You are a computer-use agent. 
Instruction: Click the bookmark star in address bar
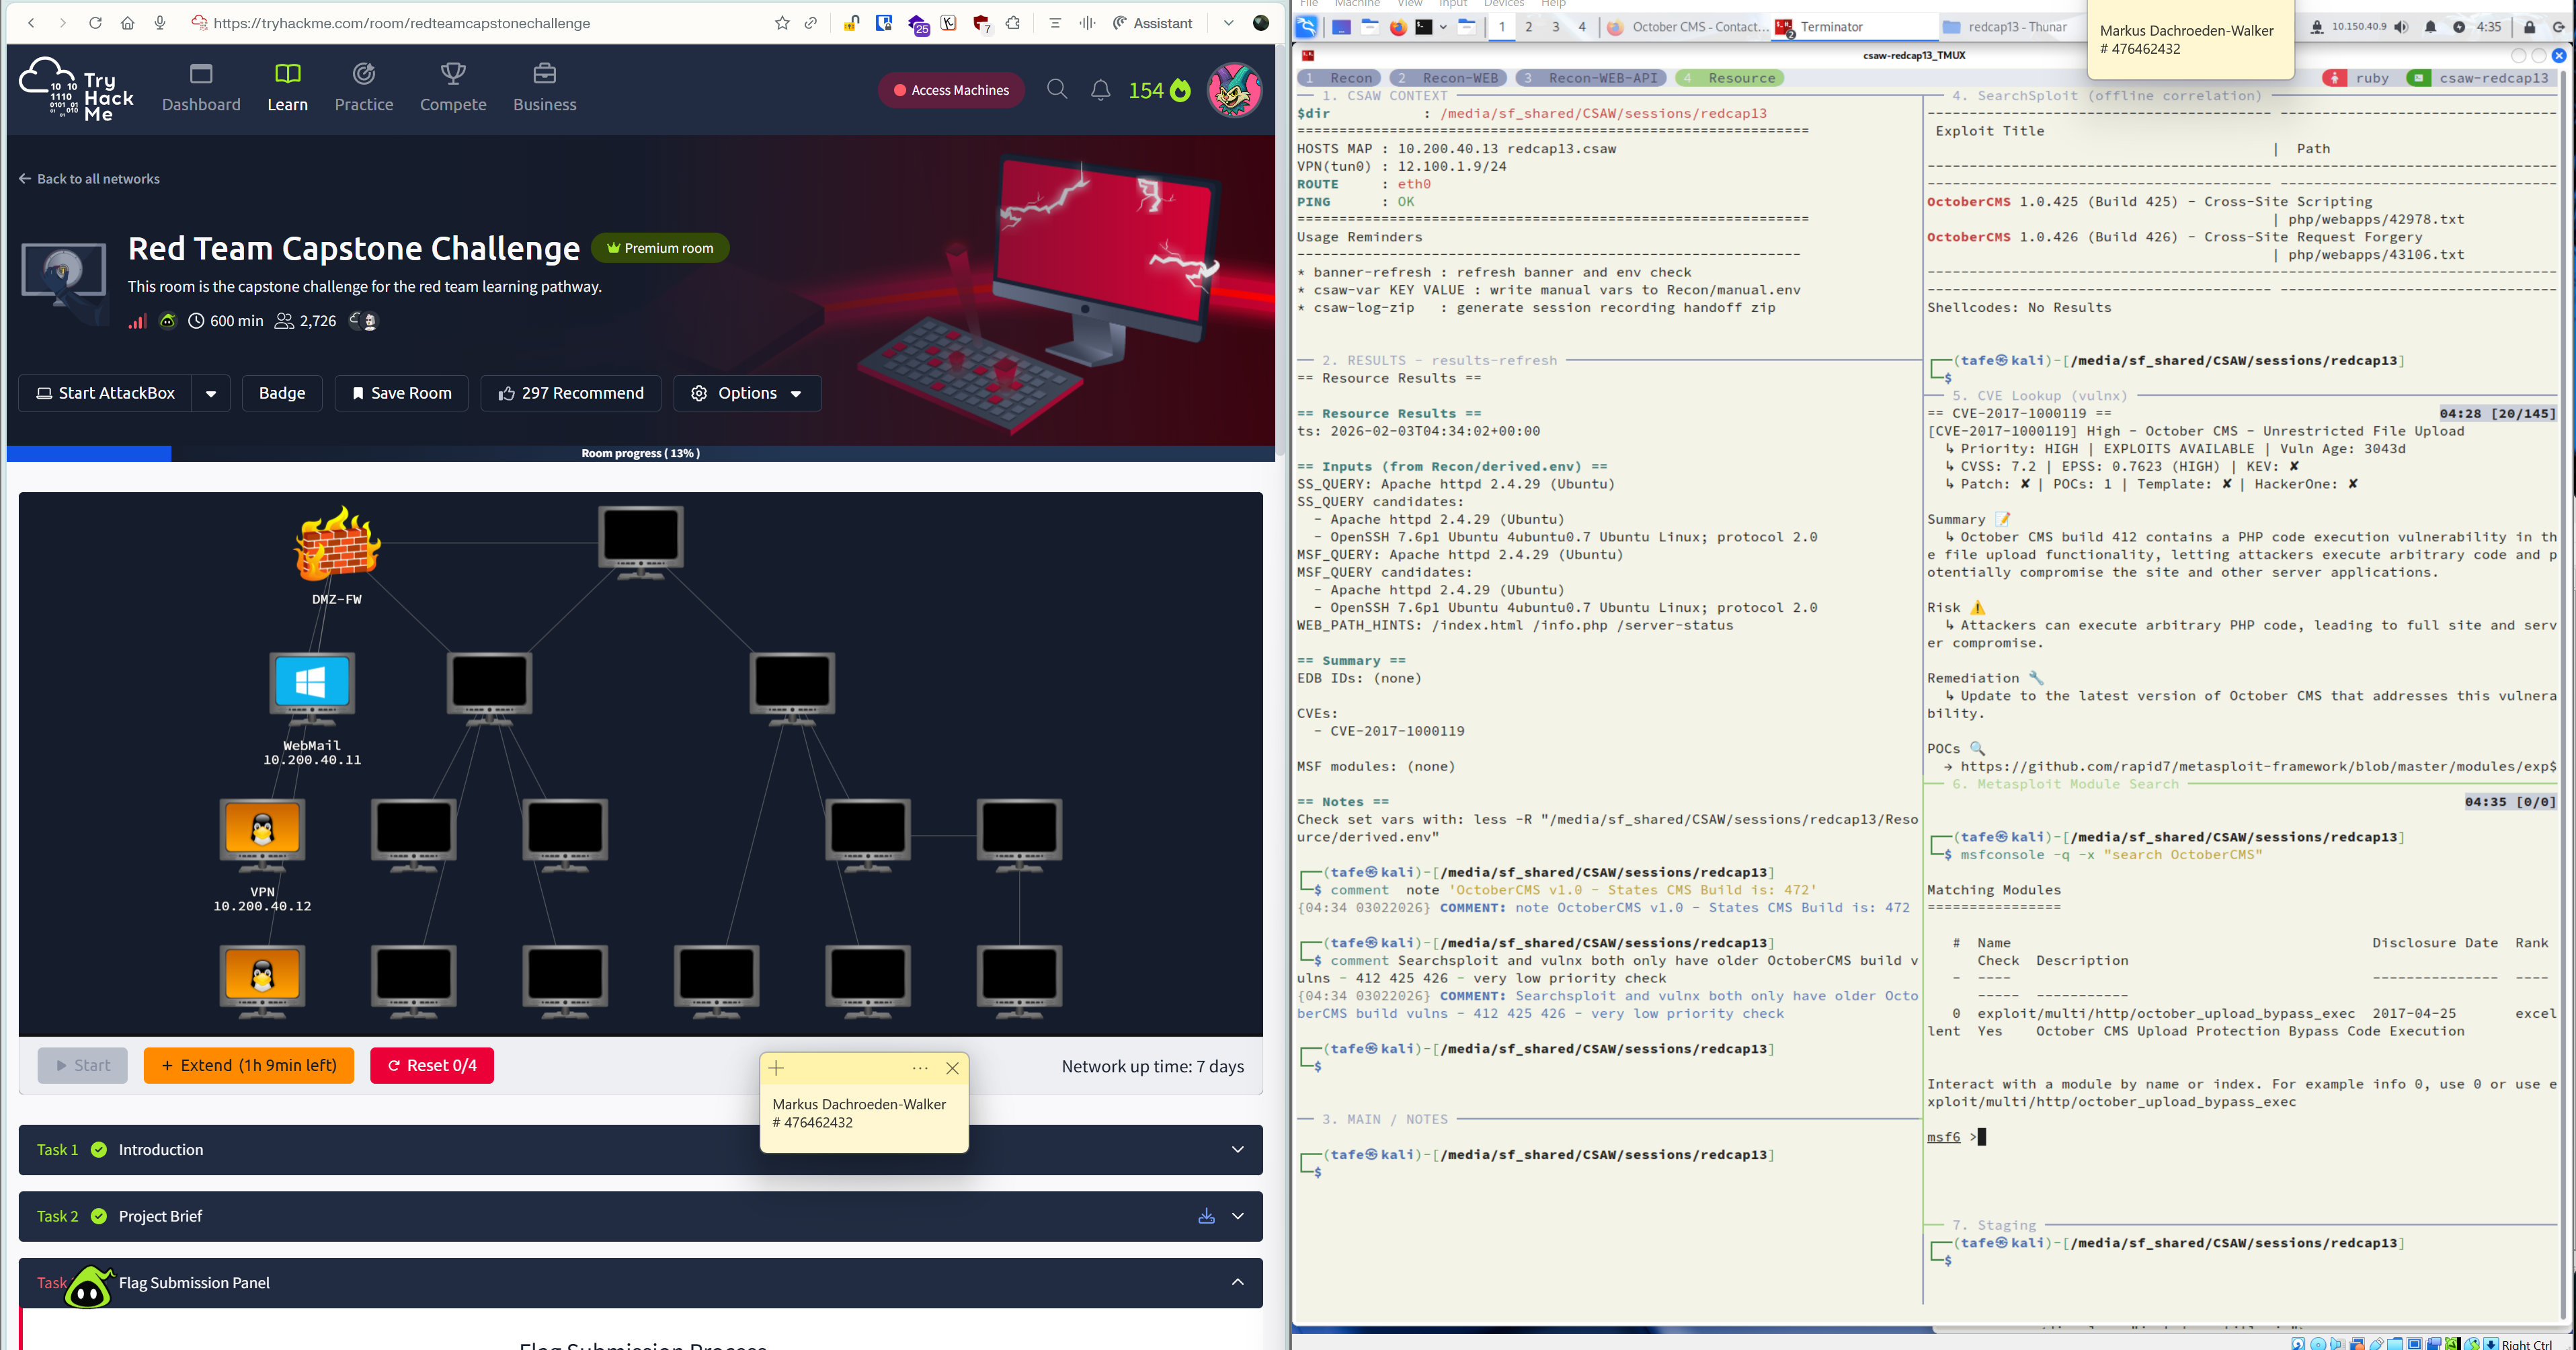[782, 23]
